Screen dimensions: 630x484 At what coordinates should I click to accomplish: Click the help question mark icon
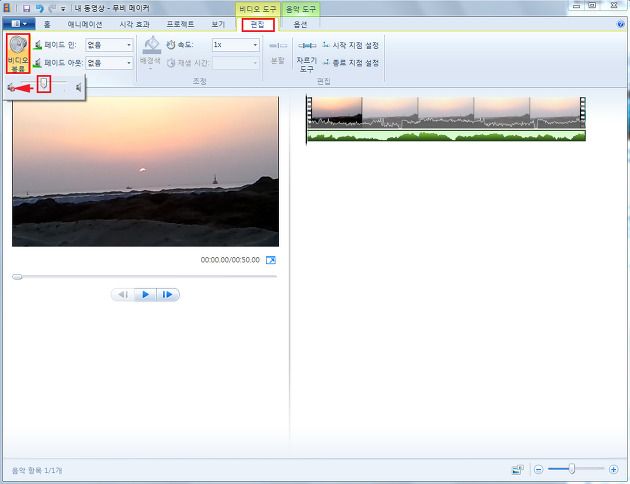point(621,24)
